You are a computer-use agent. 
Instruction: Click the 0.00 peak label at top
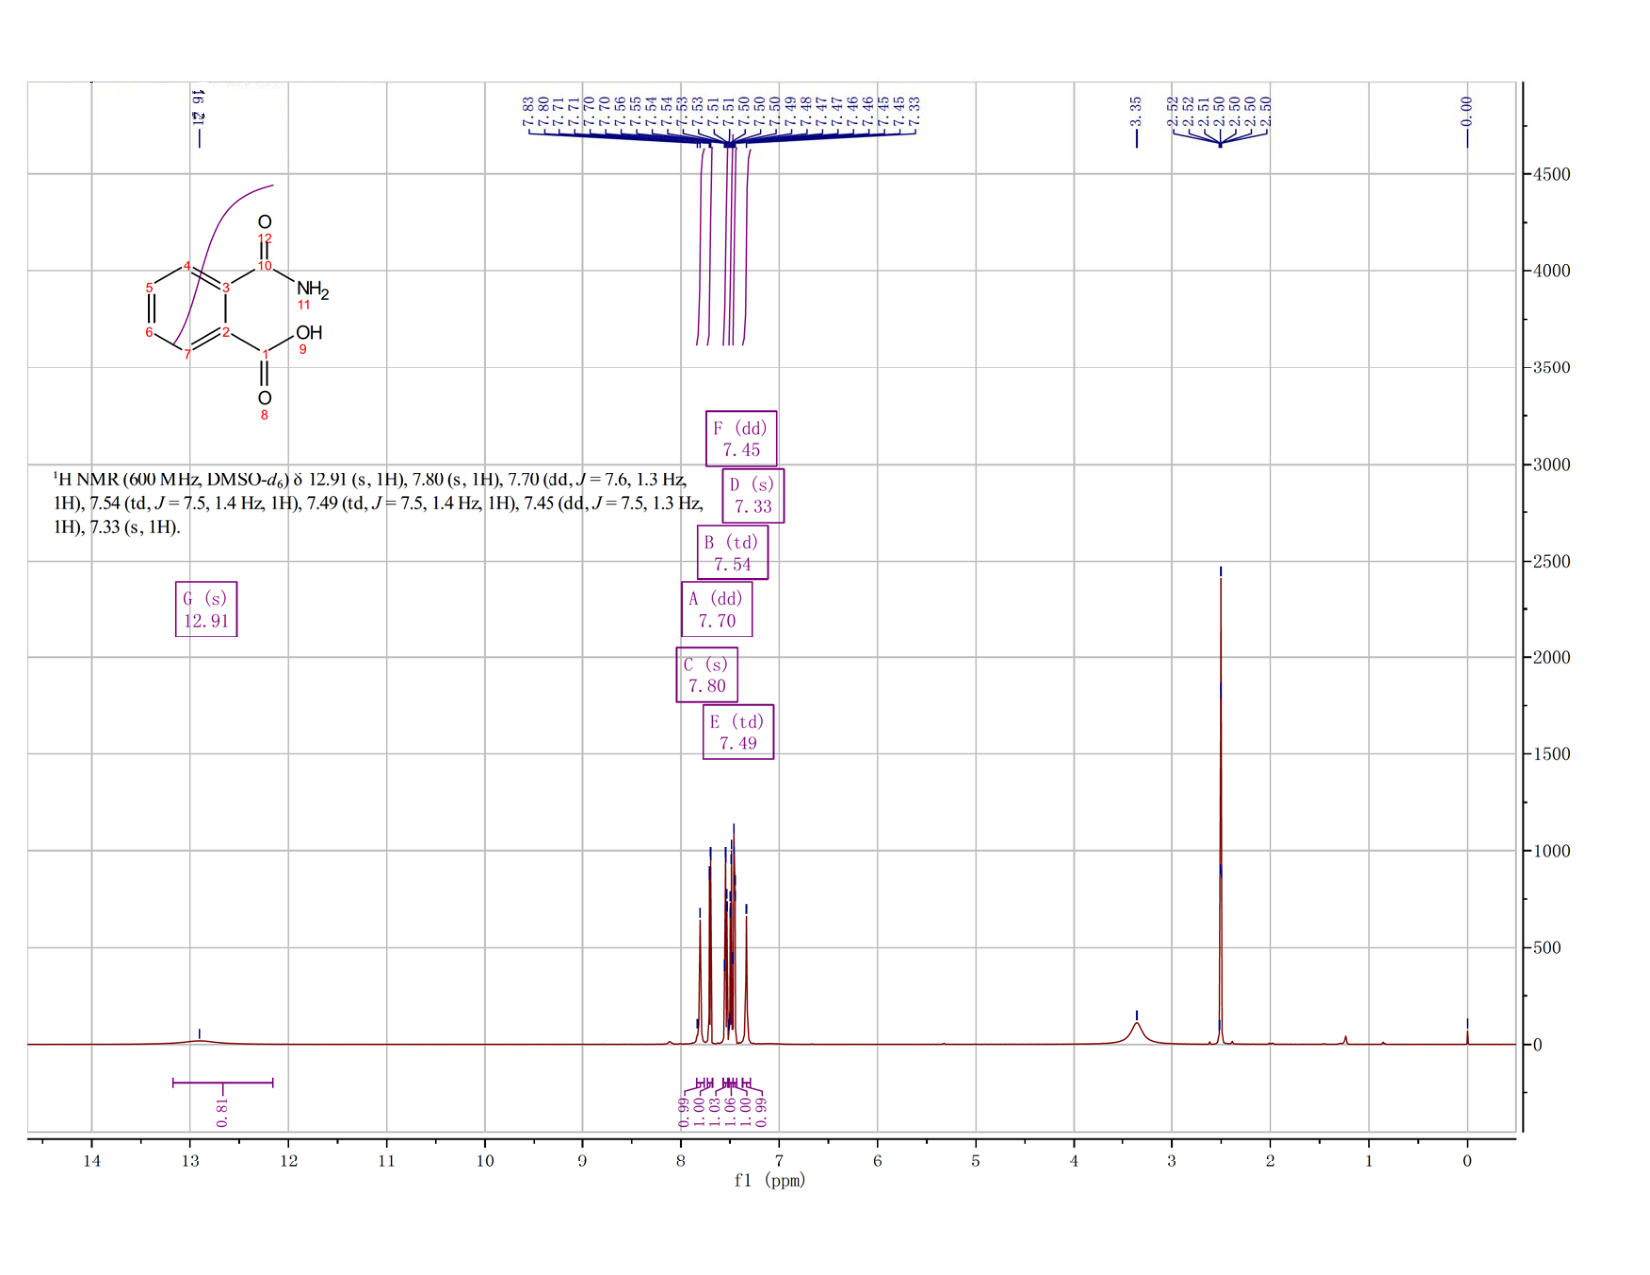point(1467,111)
